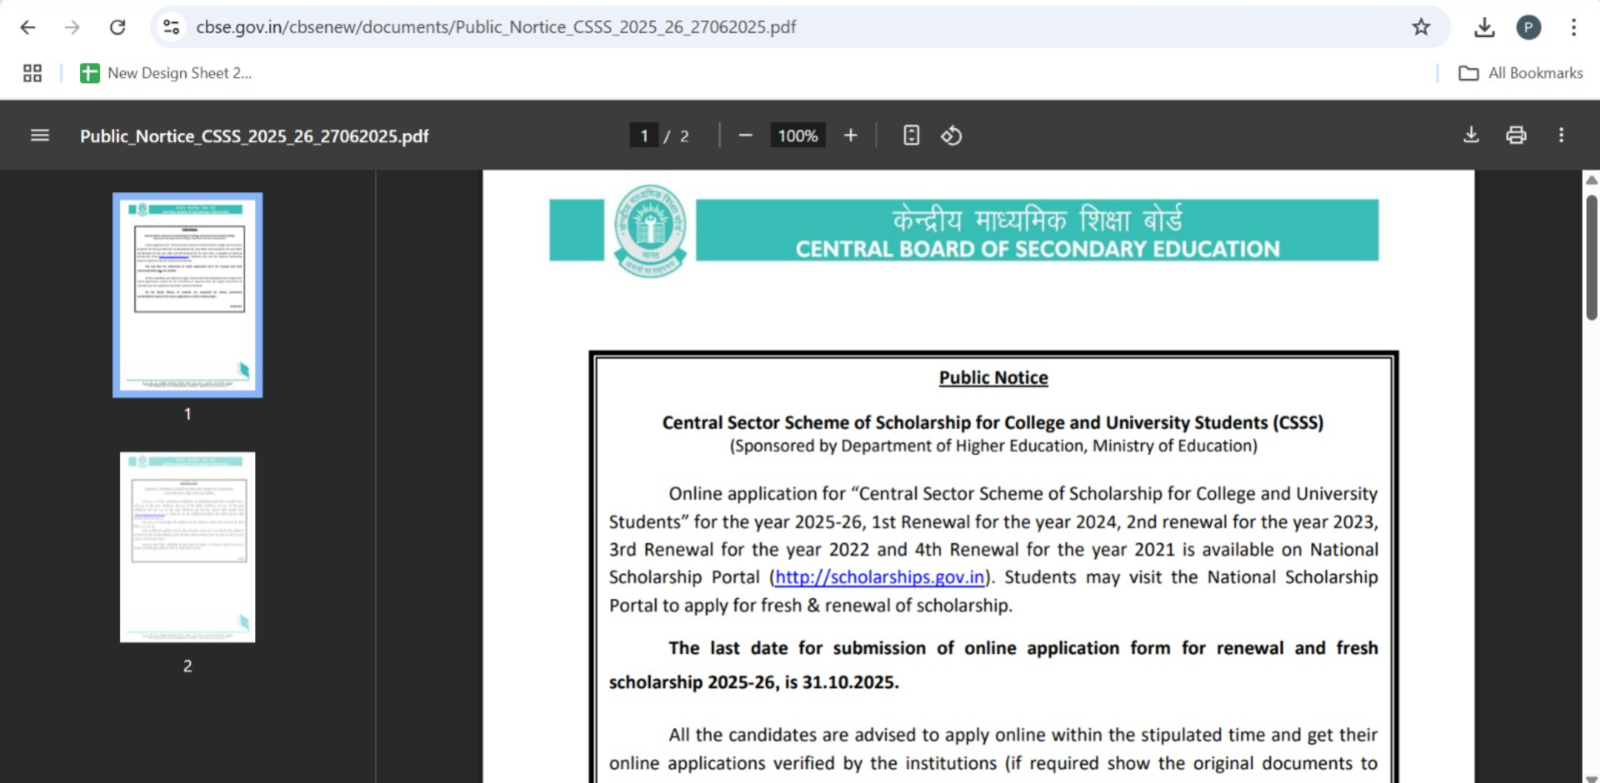Select page 1 thumbnail
This screenshot has width=1600, height=783.
pyautogui.click(x=188, y=295)
